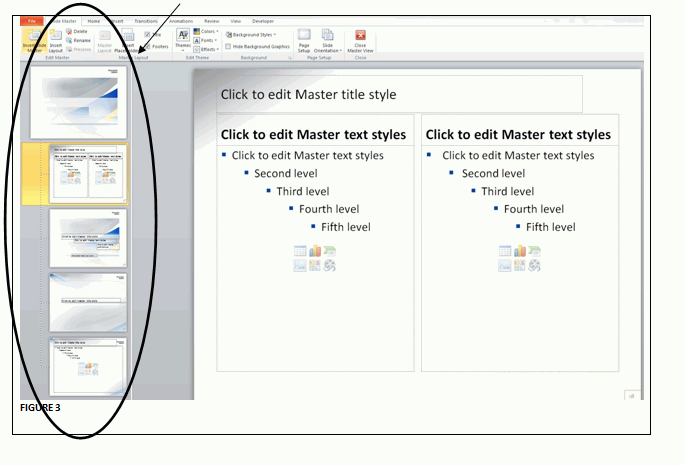Expand the Colors dropdown

[206, 31]
